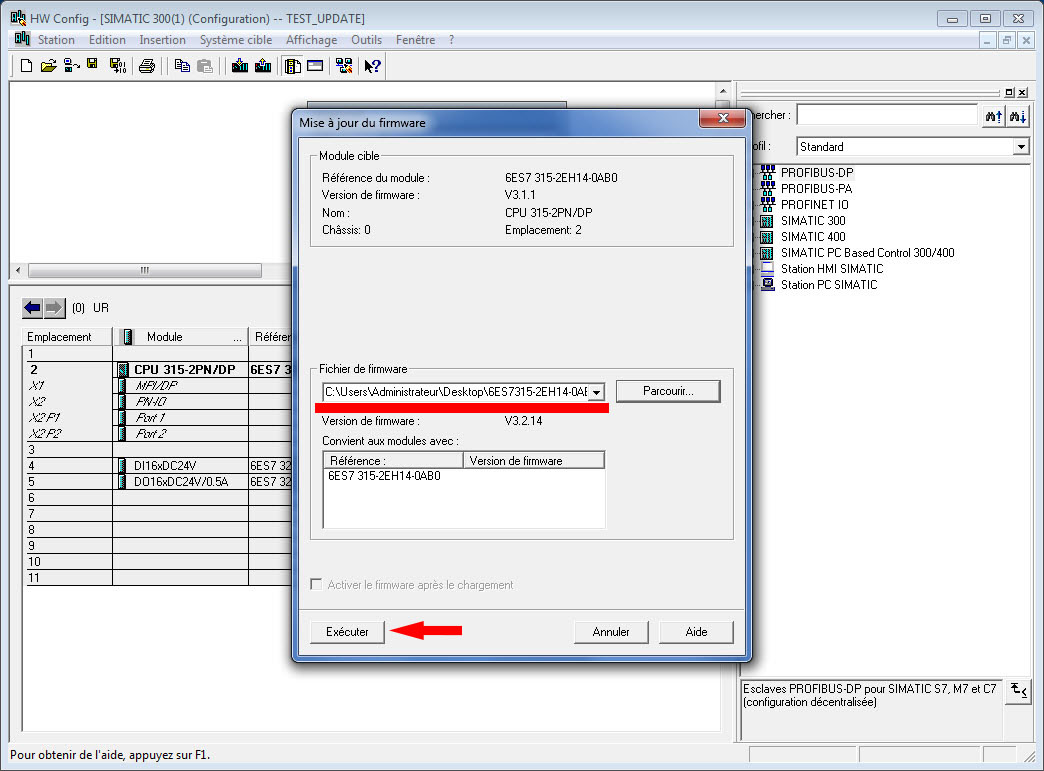This screenshot has width=1044, height=771.
Task: Click the Exécuter button
Action: 347,632
